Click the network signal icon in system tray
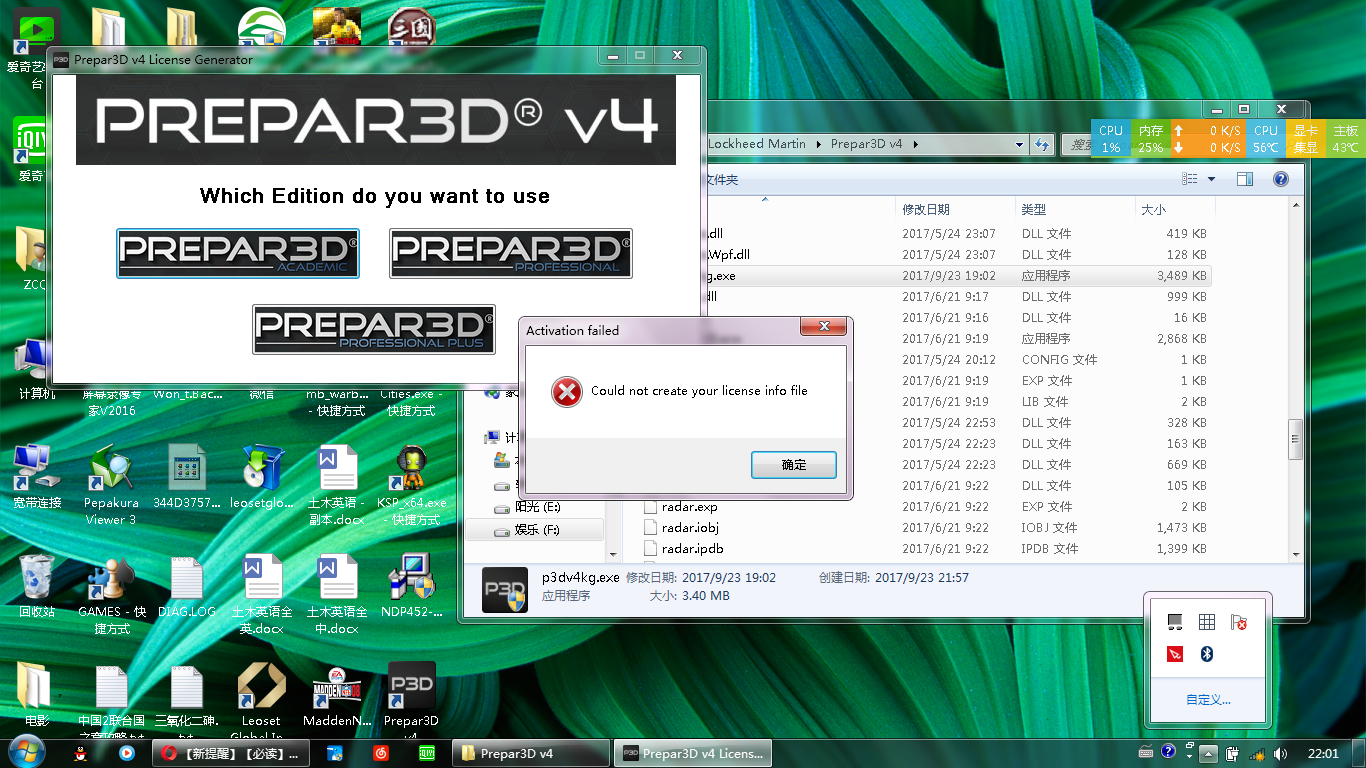 pos(1255,753)
